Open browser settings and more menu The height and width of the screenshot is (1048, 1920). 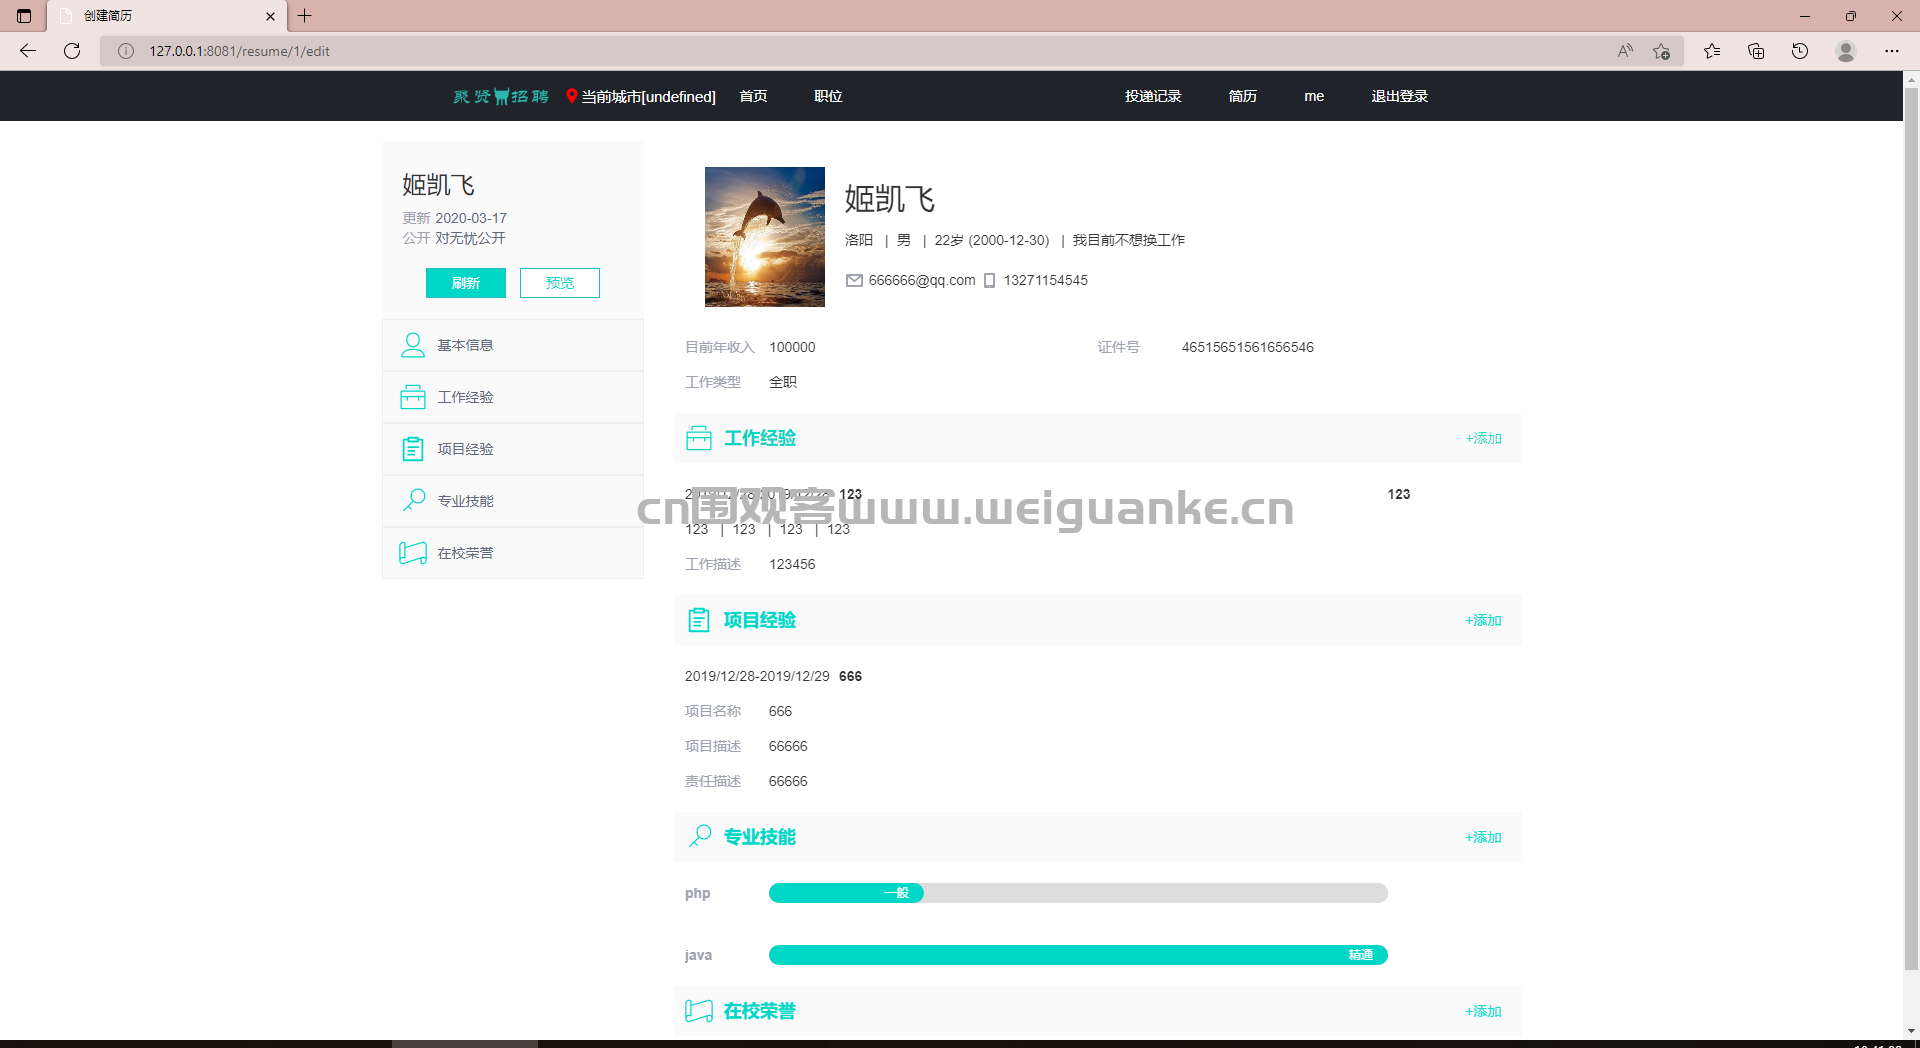click(1892, 51)
